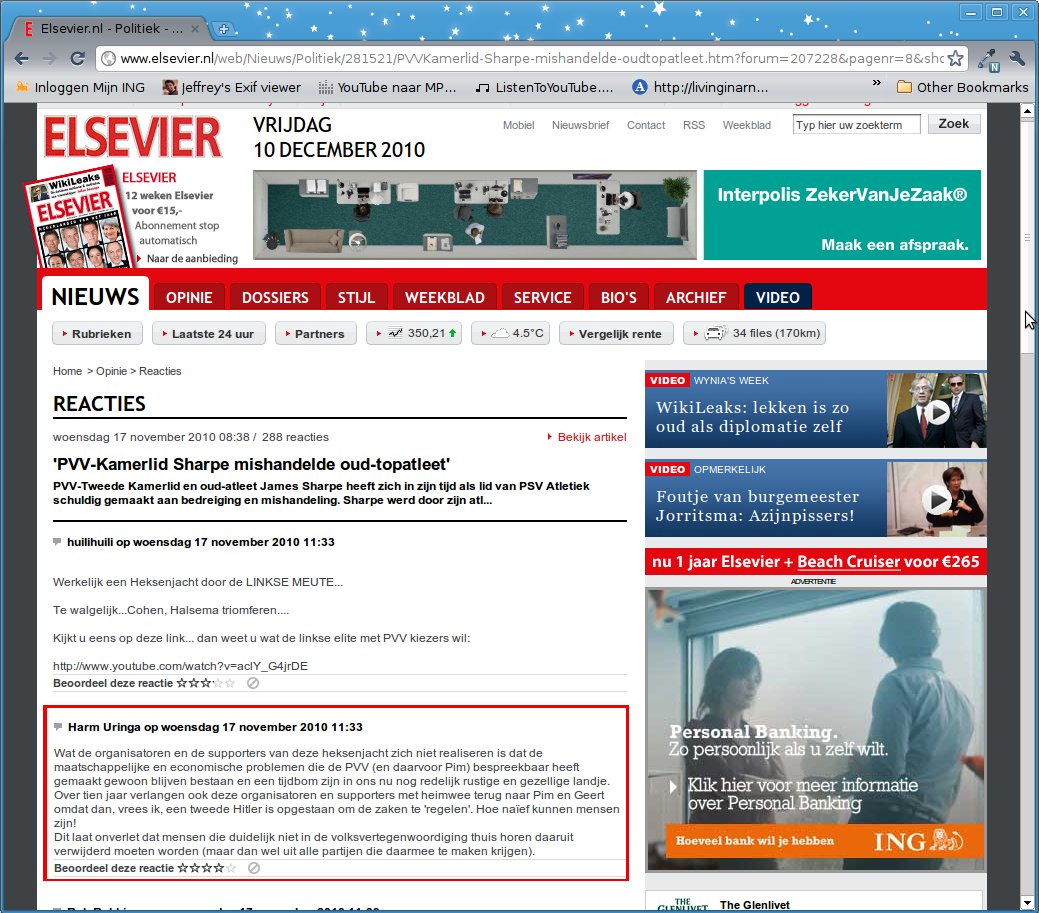Switch to the BIO'S tab
1039x913 pixels.
tap(618, 297)
